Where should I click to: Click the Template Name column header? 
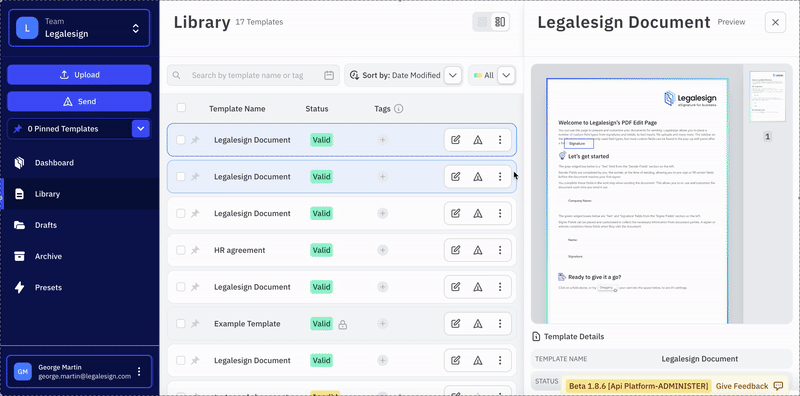click(x=237, y=109)
